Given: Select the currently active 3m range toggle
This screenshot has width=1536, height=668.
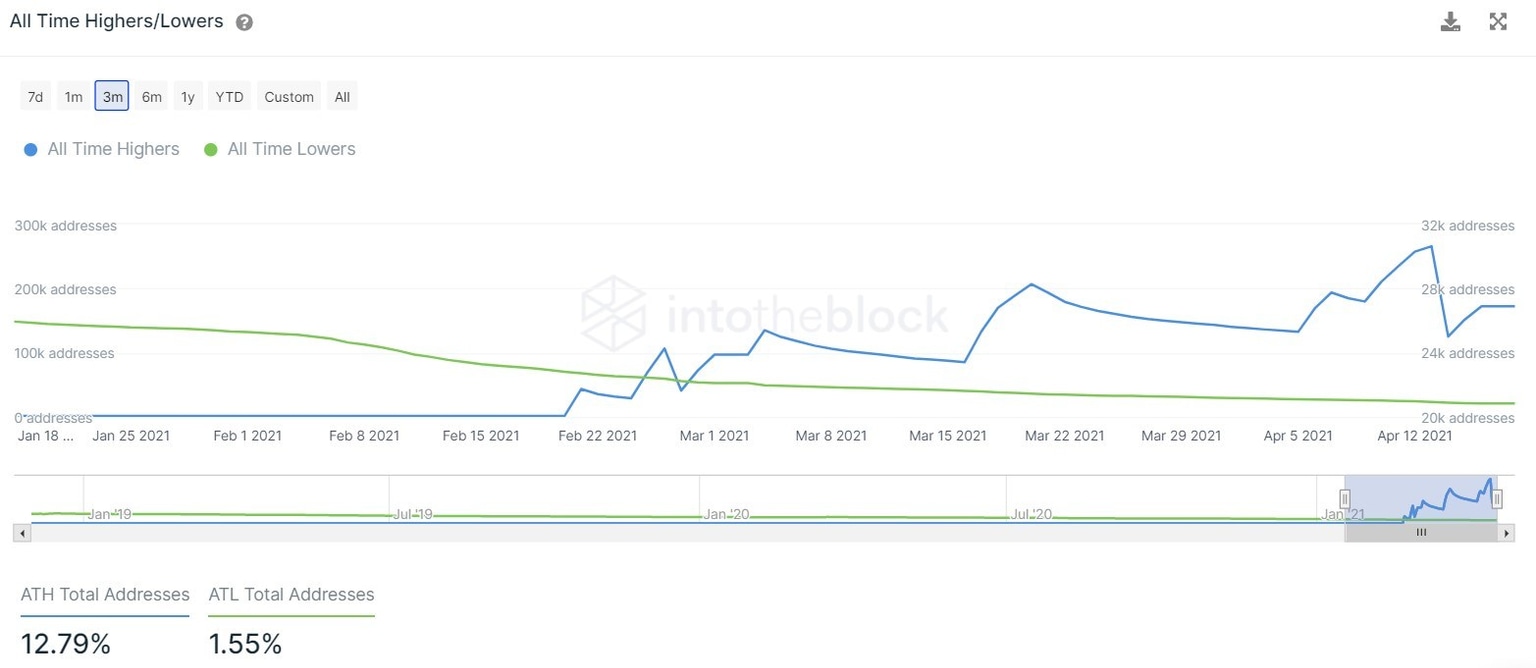Looking at the screenshot, I should (112, 96).
